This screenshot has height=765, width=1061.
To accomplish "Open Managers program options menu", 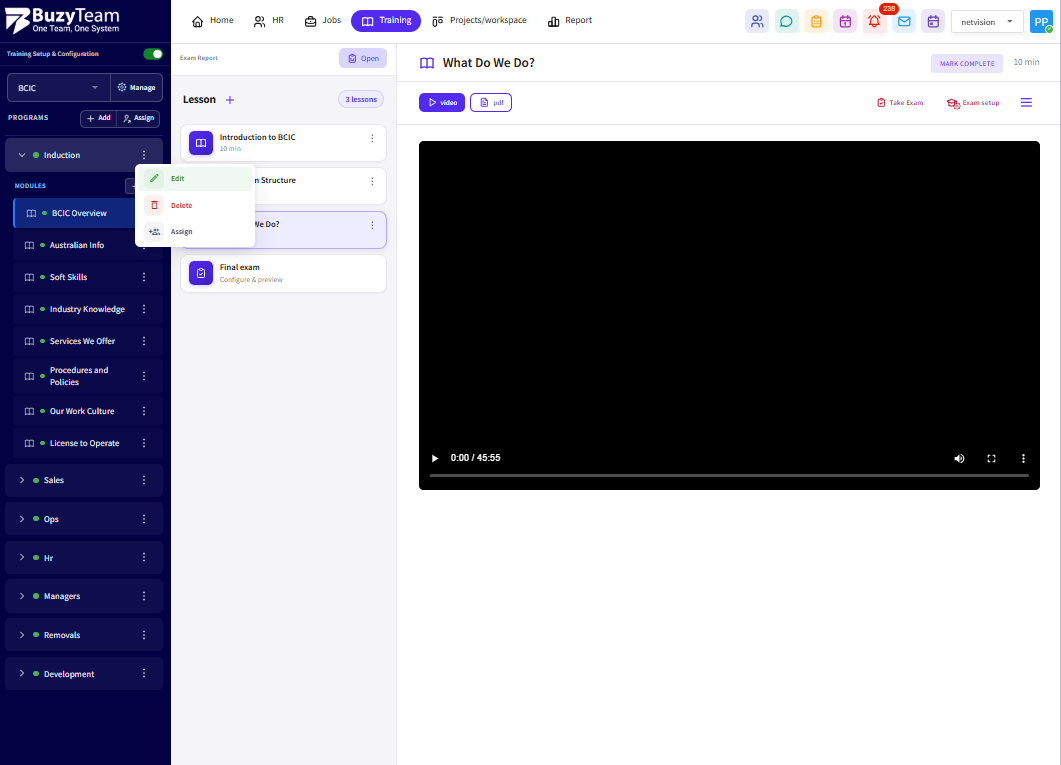I will (x=143, y=596).
